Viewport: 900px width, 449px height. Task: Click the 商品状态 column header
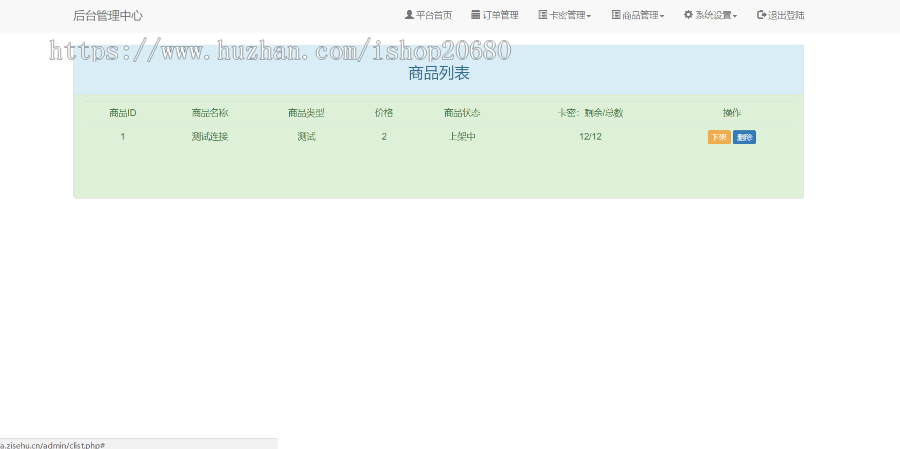coord(462,113)
